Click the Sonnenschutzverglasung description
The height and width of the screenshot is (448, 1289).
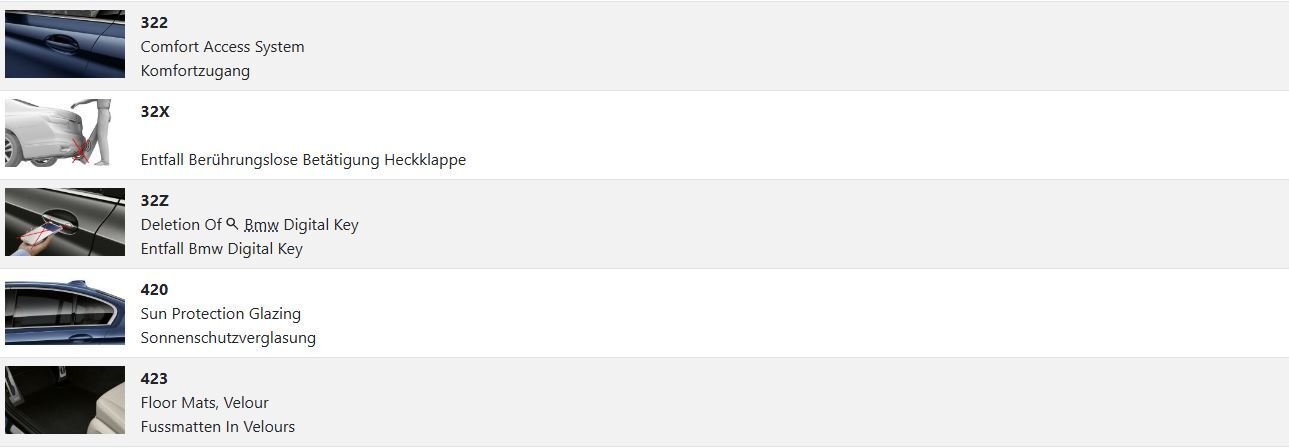[x=228, y=338]
